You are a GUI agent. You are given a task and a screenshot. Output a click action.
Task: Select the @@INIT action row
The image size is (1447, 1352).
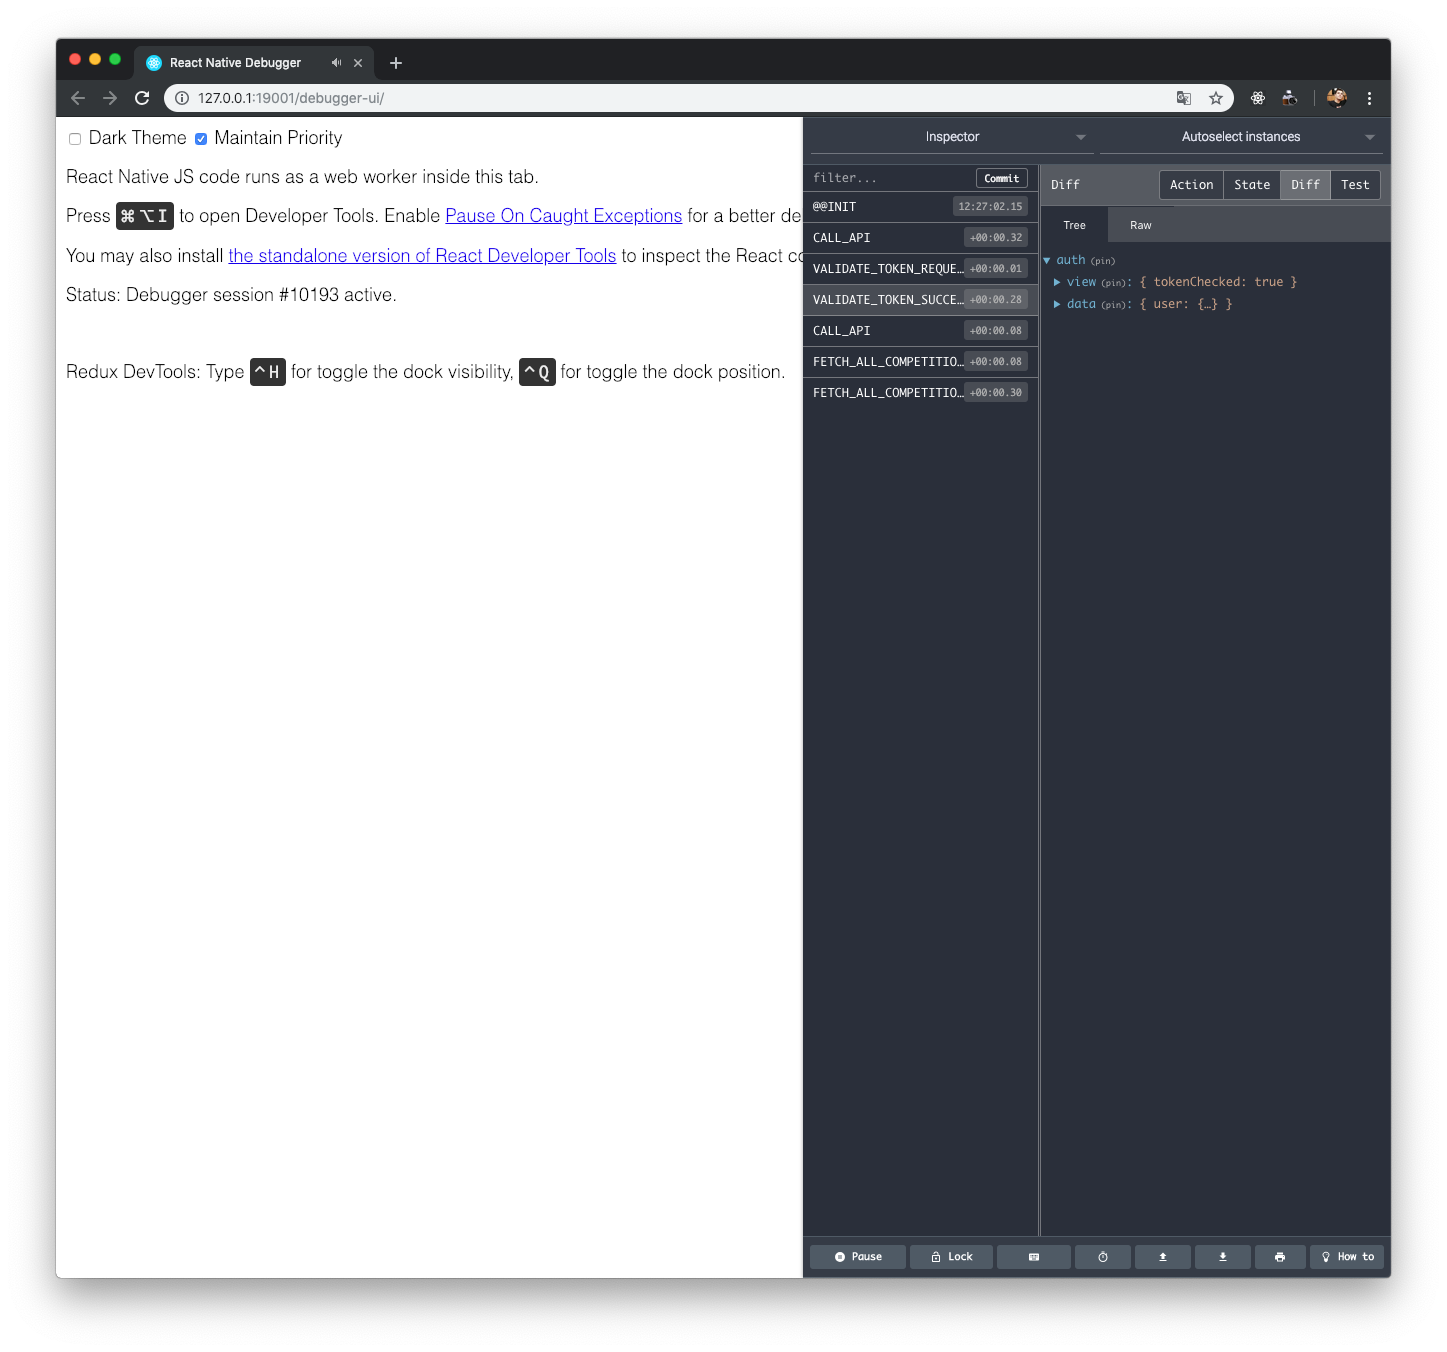click(920, 207)
